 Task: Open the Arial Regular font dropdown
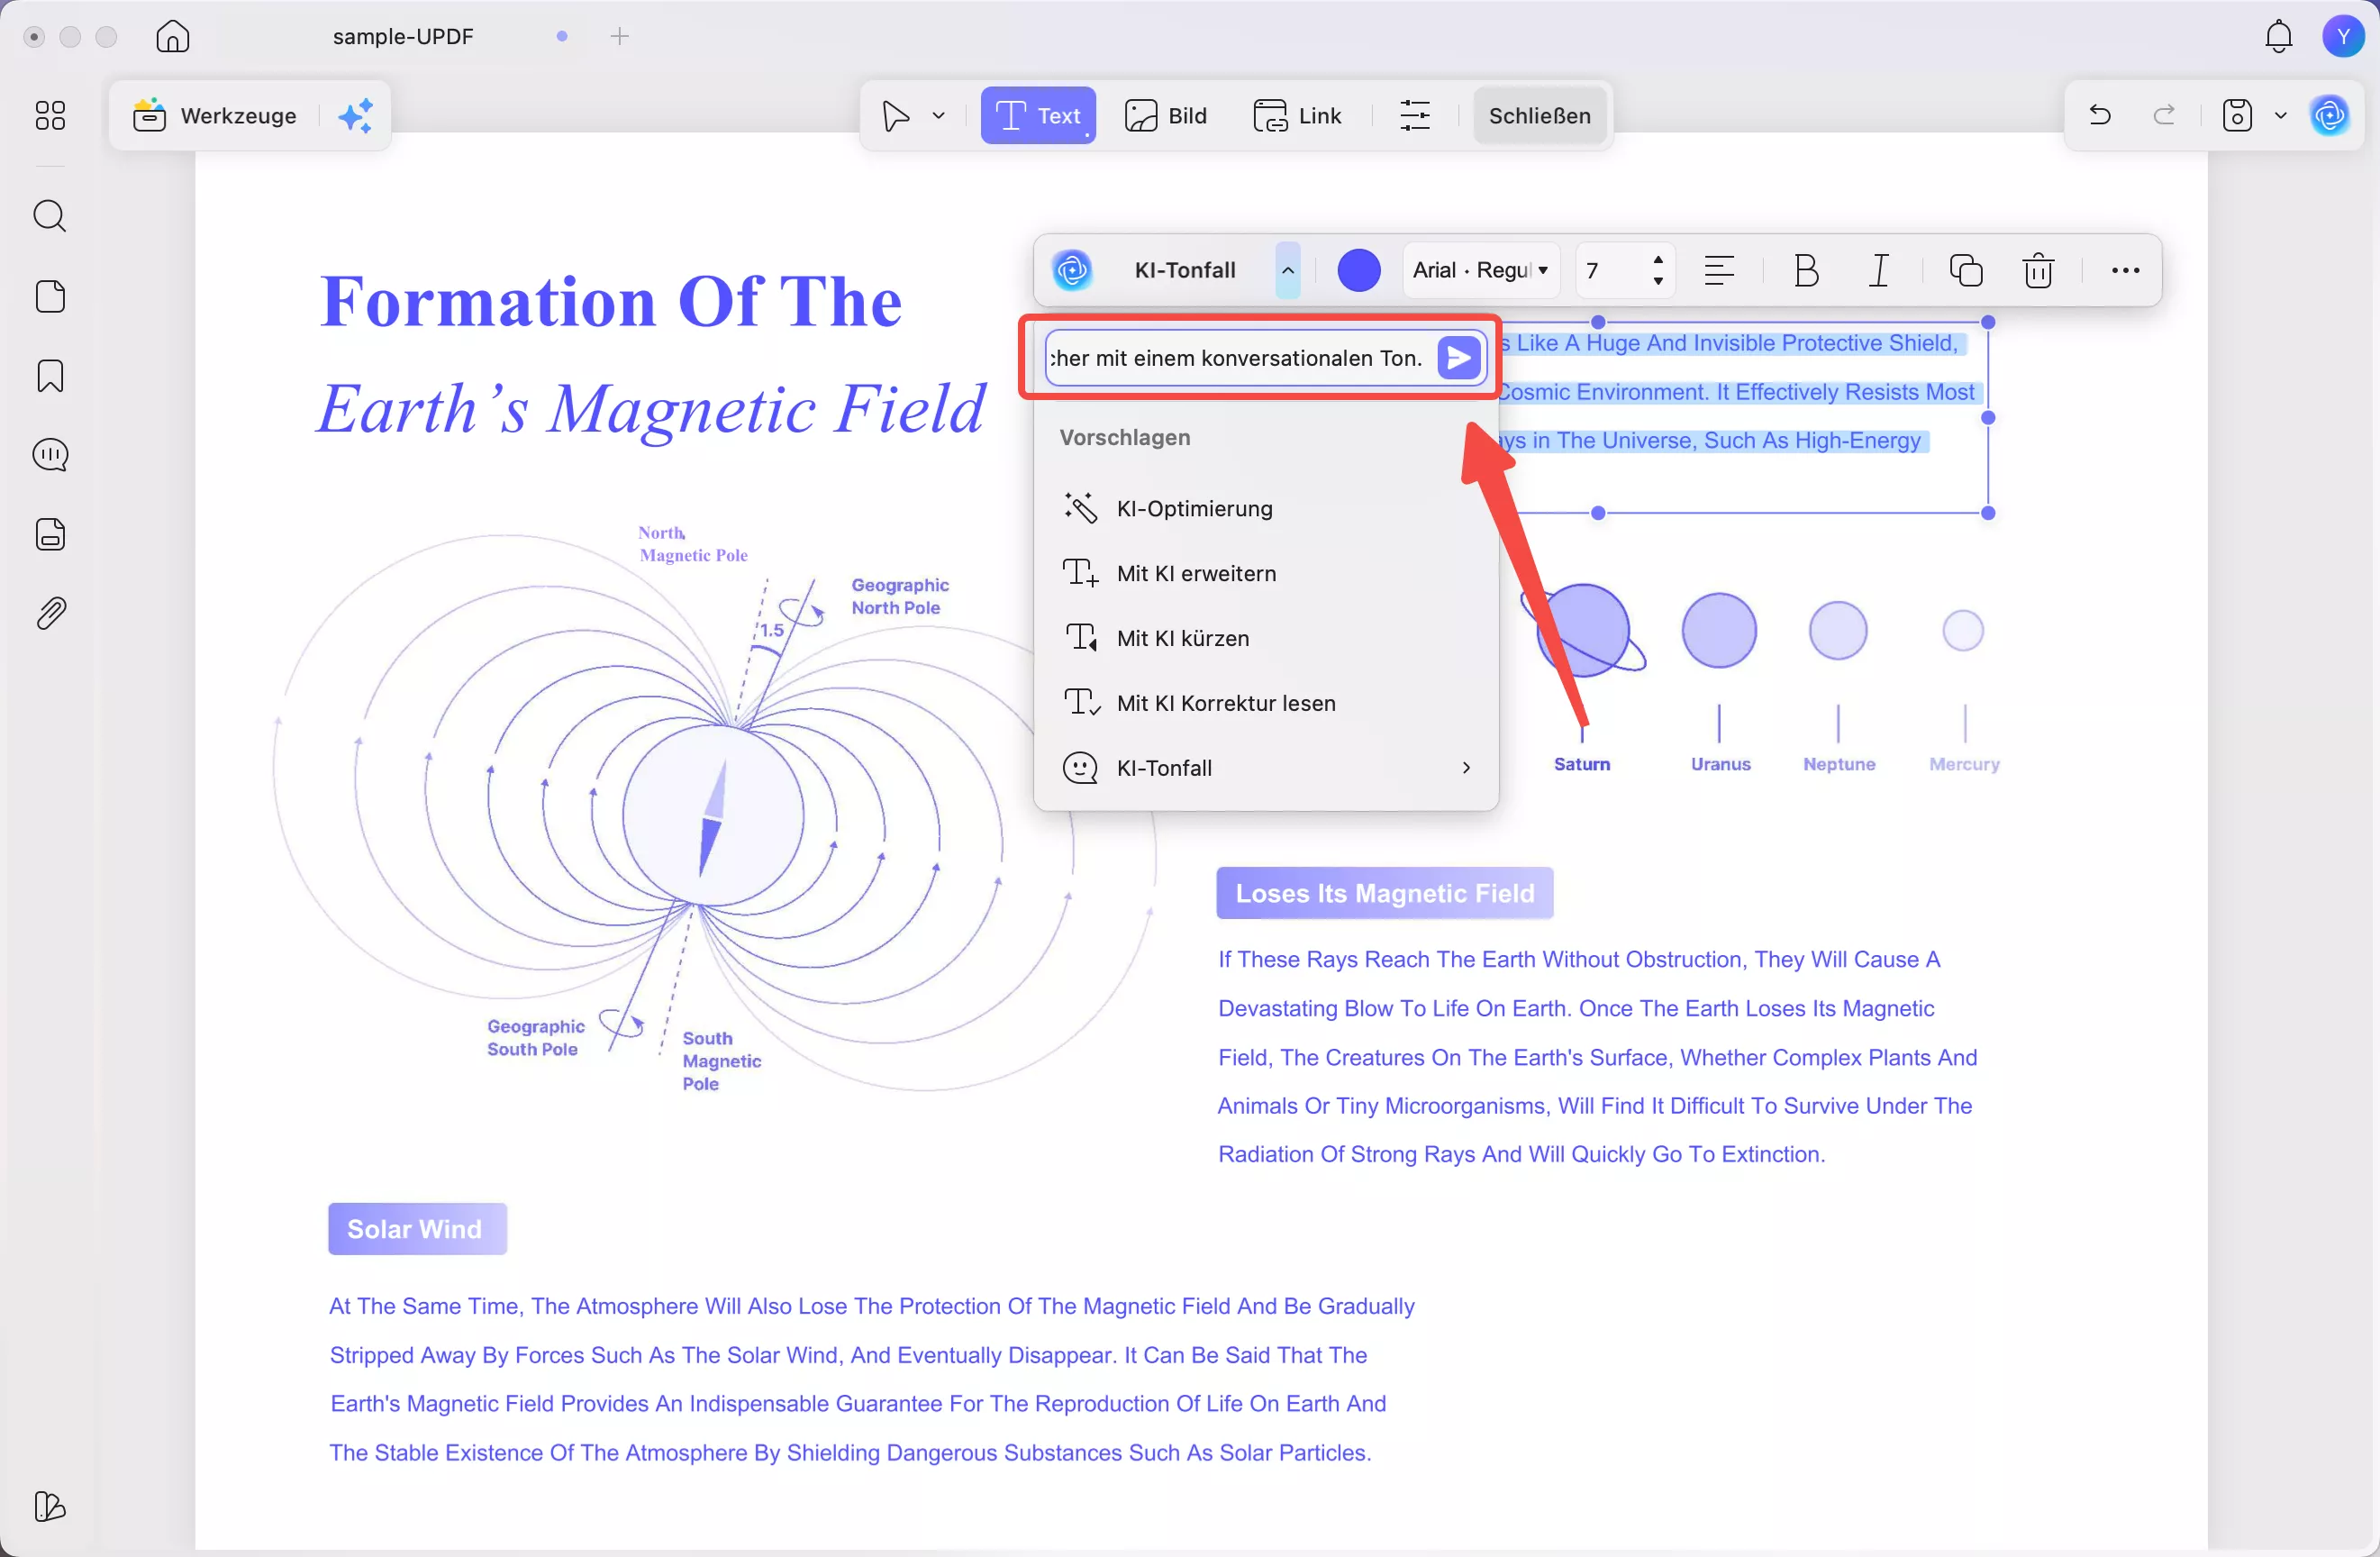pyautogui.click(x=1480, y=271)
